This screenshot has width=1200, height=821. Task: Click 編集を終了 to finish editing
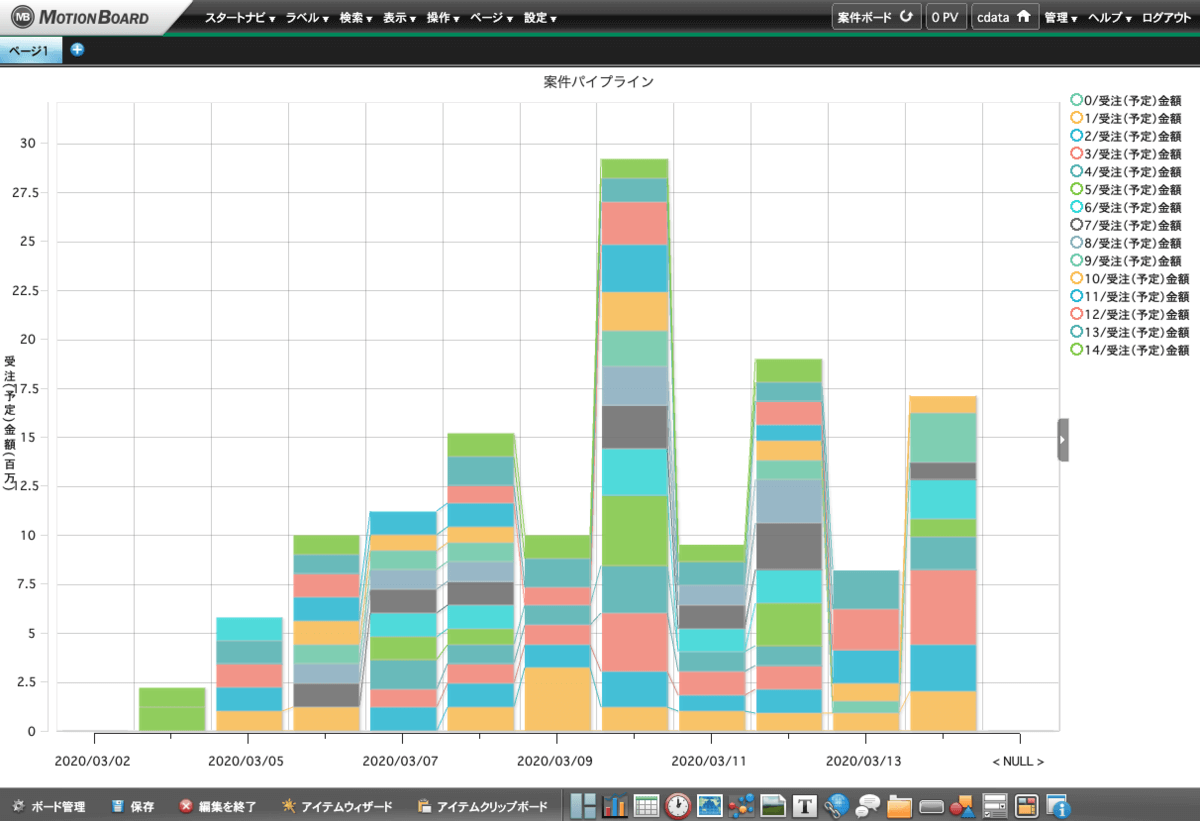point(218,806)
